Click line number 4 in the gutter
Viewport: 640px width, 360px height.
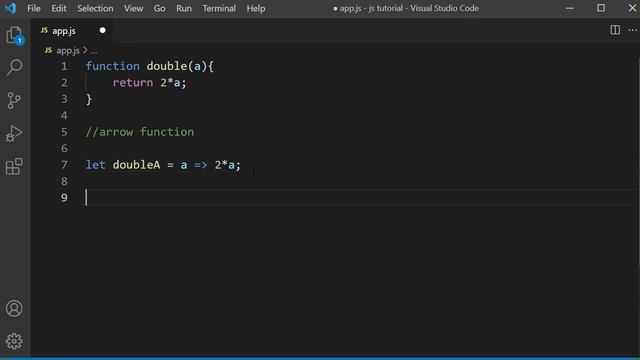64,116
